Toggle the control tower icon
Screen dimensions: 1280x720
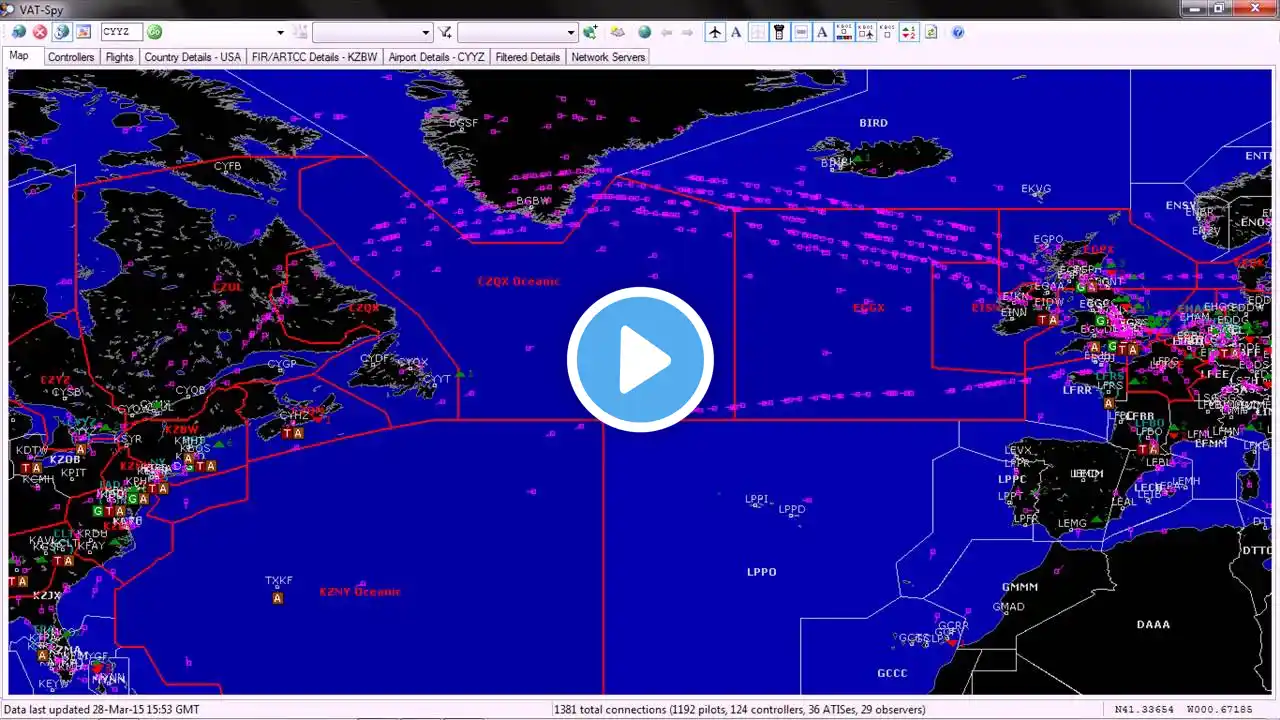(x=779, y=32)
